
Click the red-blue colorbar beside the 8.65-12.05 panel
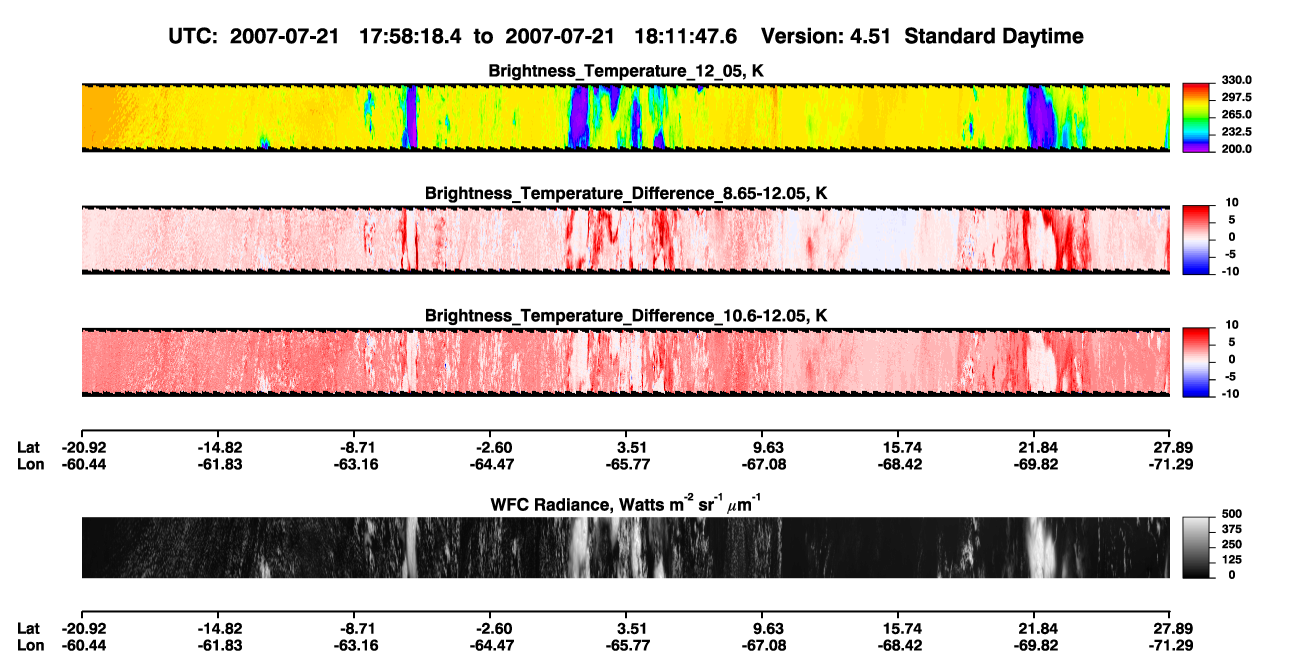tap(1196, 240)
